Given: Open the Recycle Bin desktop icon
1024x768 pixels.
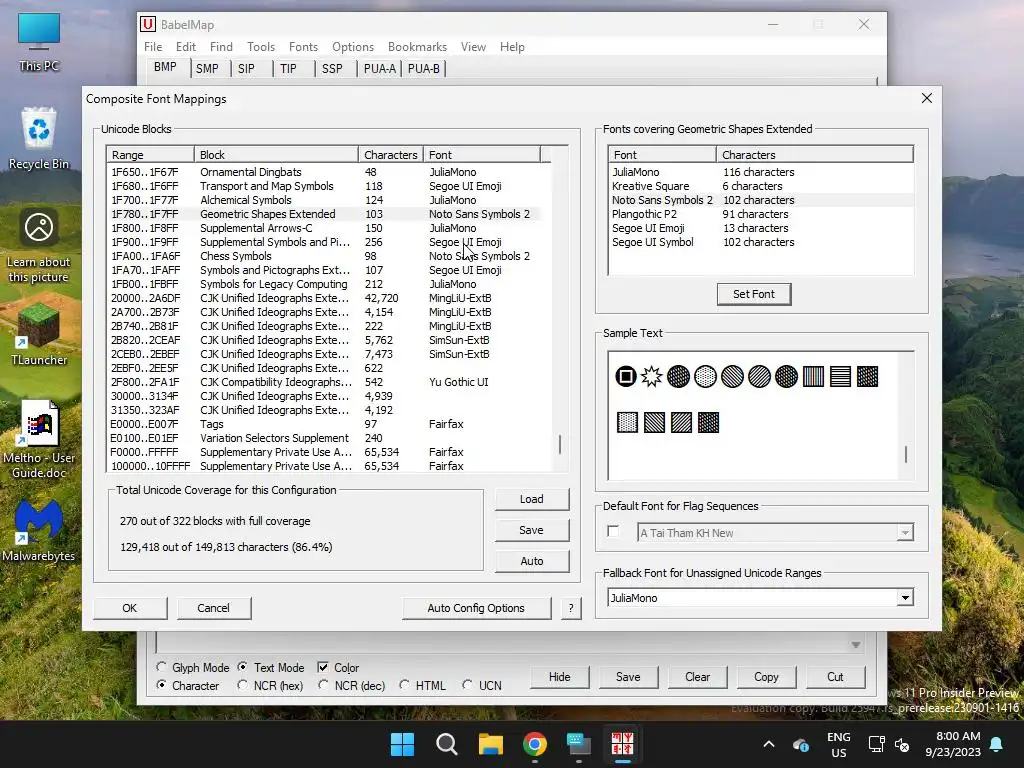Looking at the screenshot, I should click(39, 138).
